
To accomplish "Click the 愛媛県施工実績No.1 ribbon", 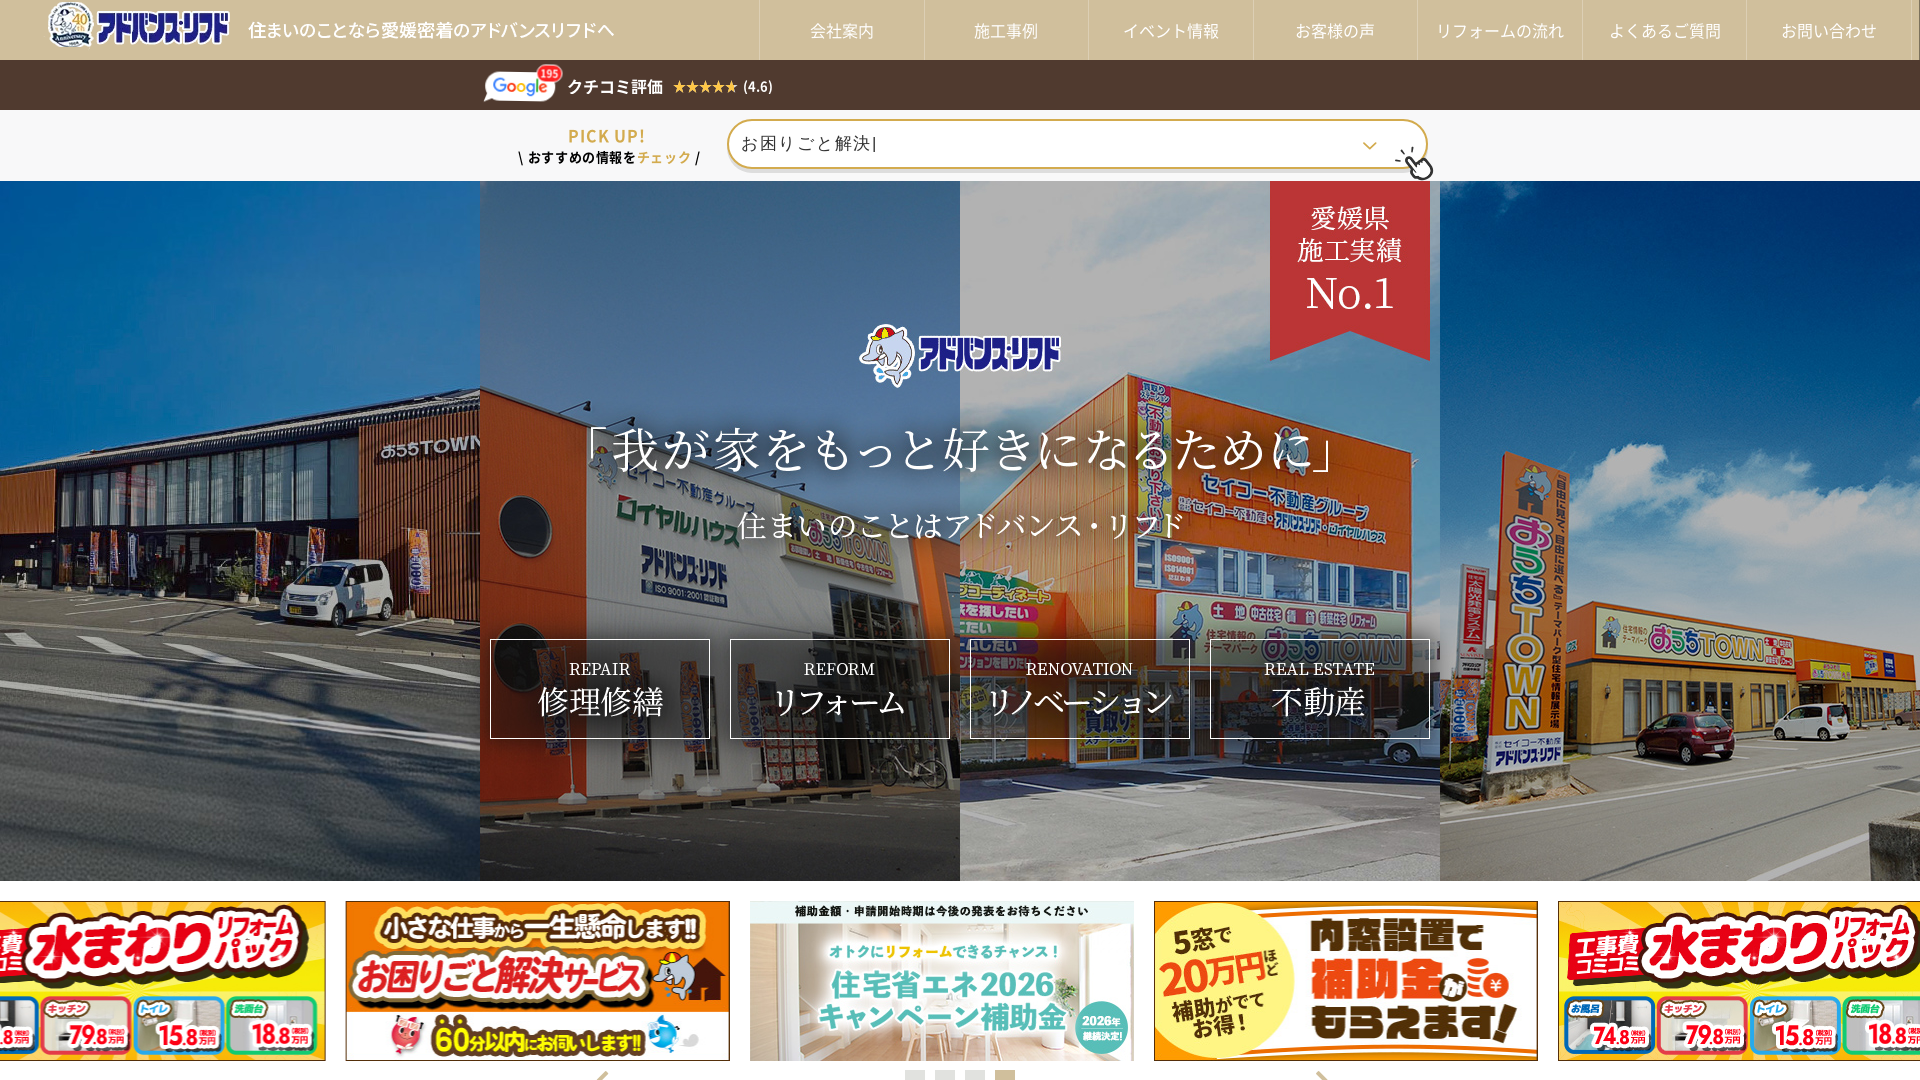I will 1350,260.
